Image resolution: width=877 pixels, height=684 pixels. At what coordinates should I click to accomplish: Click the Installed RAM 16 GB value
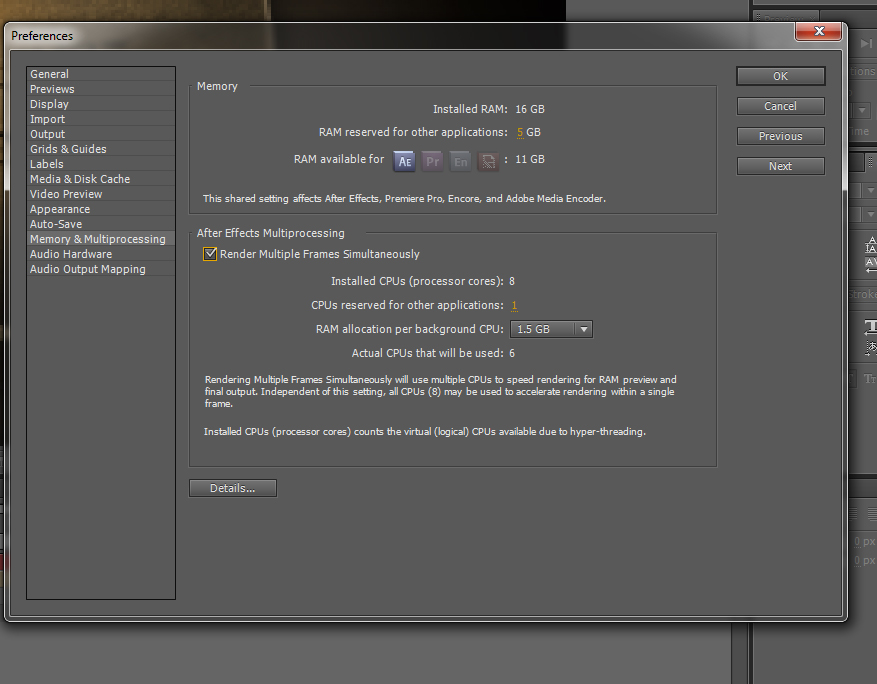(530, 109)
